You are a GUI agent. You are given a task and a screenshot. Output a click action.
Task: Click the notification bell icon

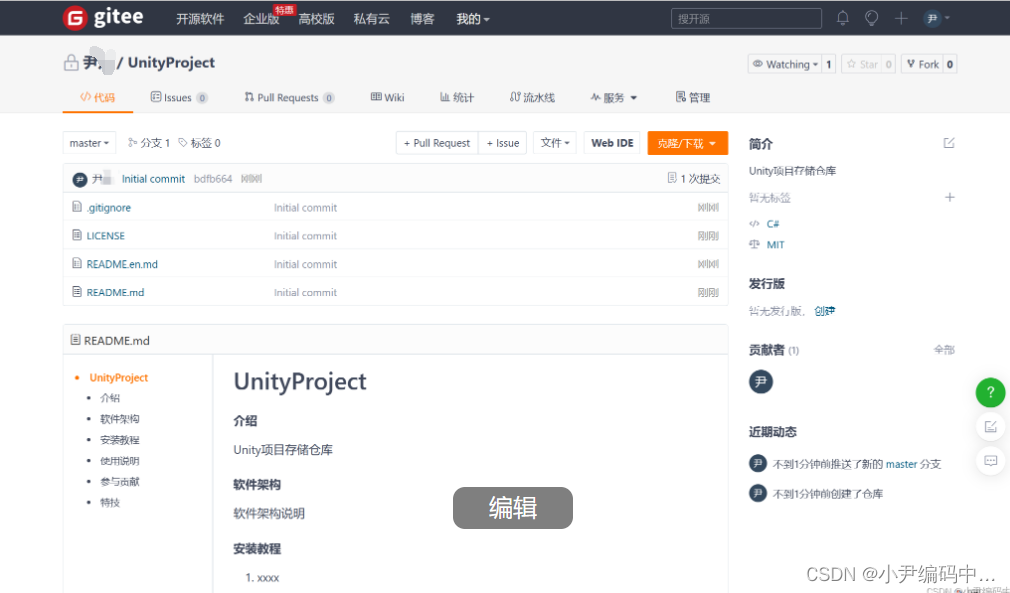pos(842,17)
